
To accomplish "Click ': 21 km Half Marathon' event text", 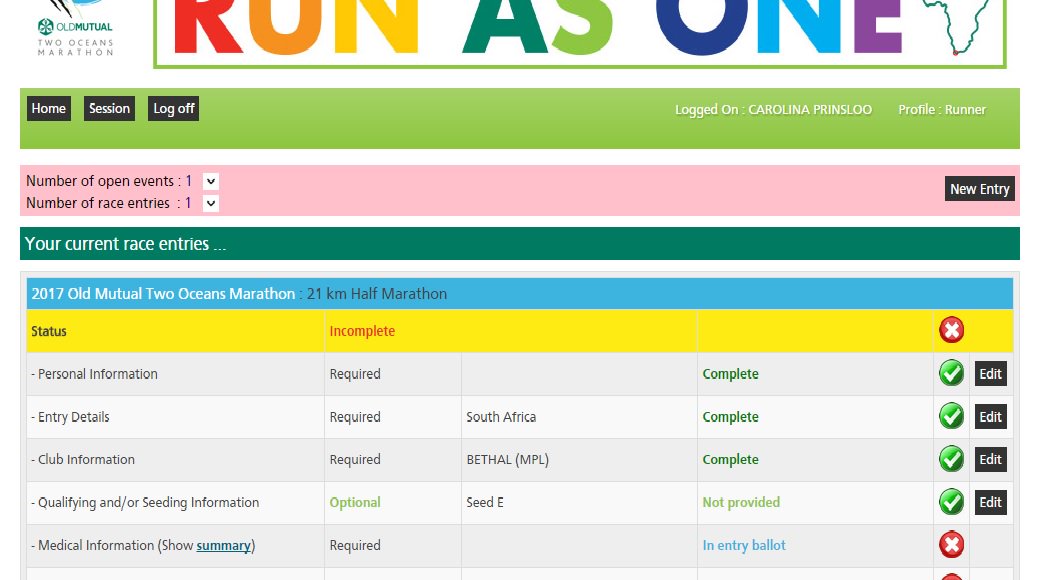I will coord(373,294).
